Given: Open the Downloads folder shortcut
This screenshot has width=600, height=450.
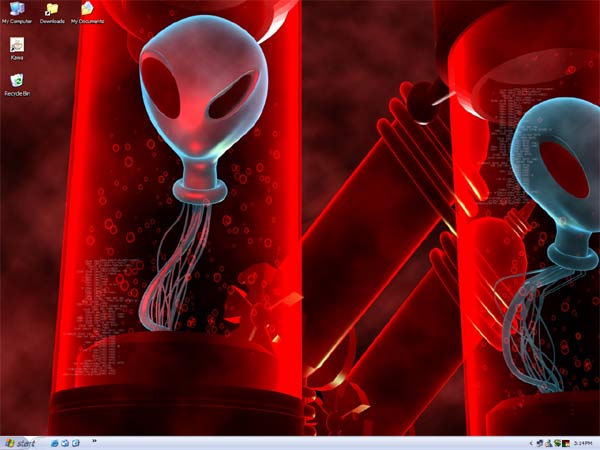Looking at the screenshot, I should point(52,13).
